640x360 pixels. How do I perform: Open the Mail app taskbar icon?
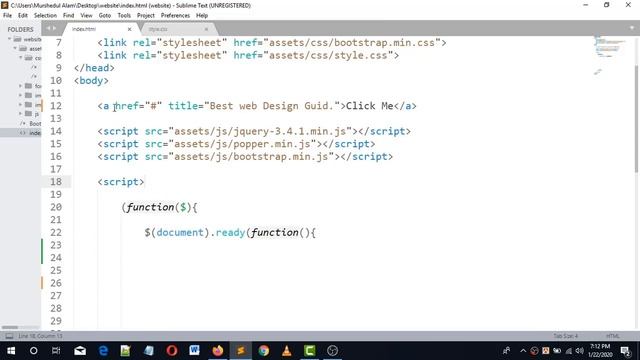pos(80,351)
